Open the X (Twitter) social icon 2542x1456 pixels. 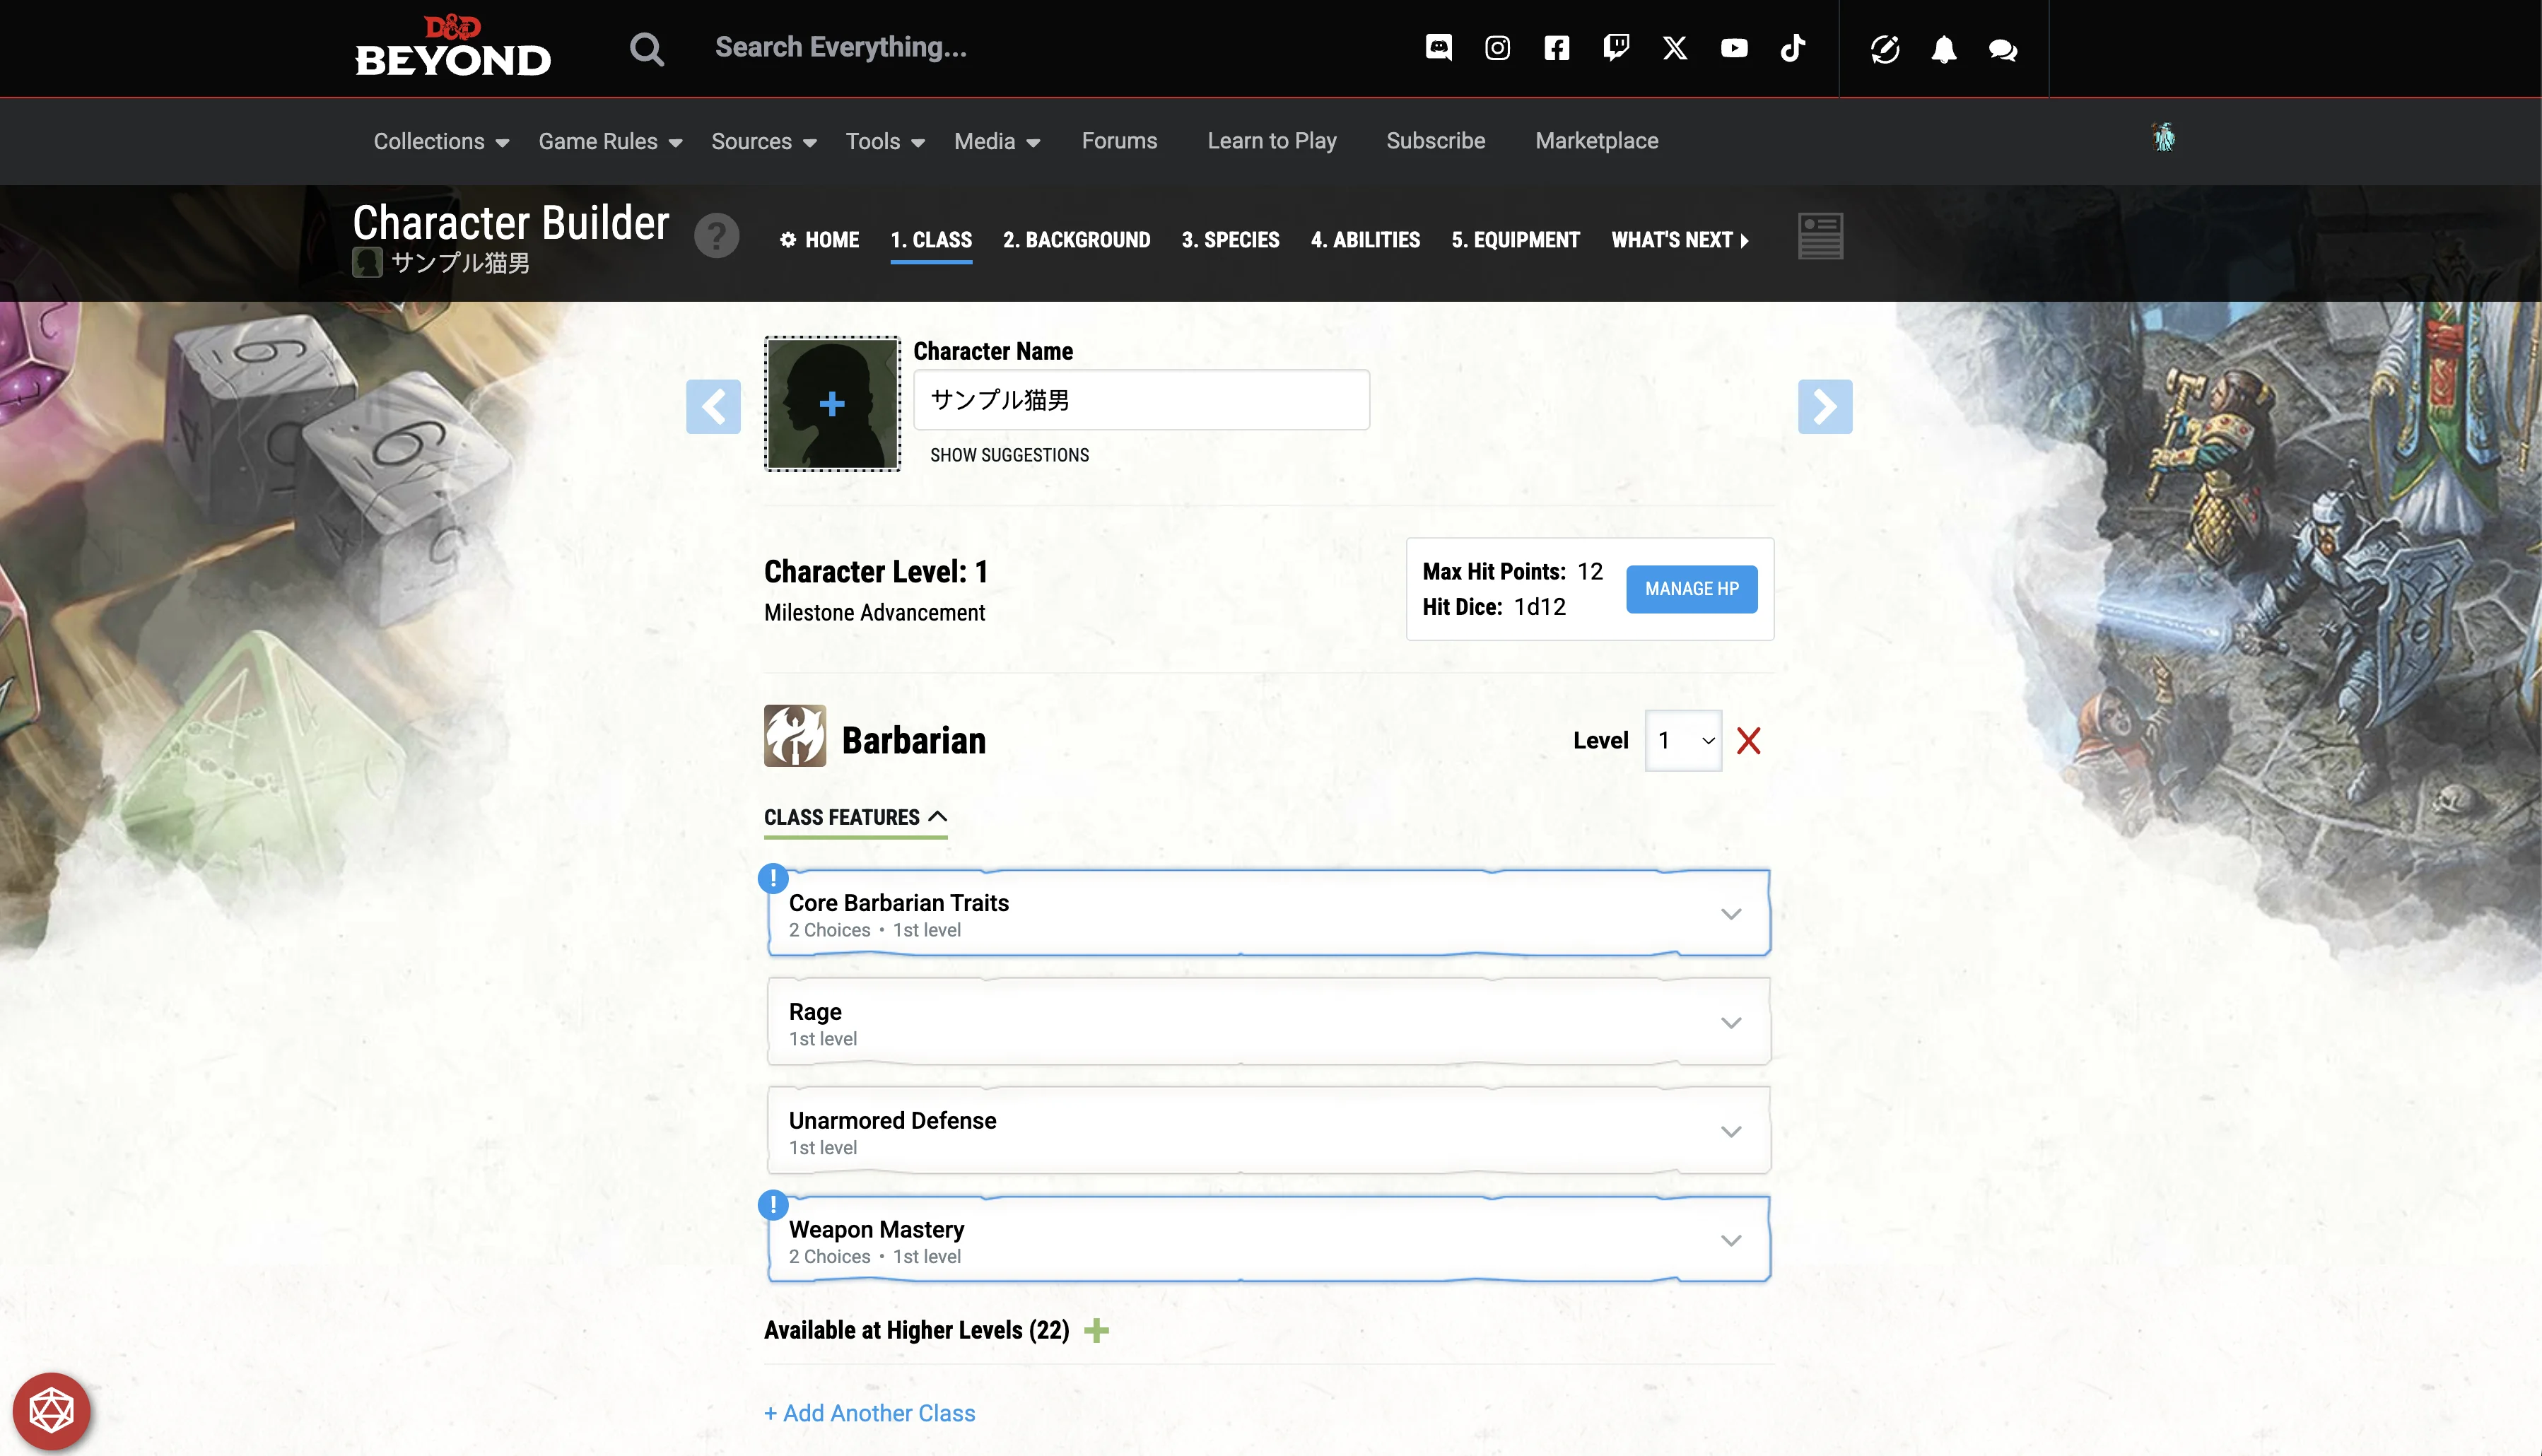(1675, 48)
